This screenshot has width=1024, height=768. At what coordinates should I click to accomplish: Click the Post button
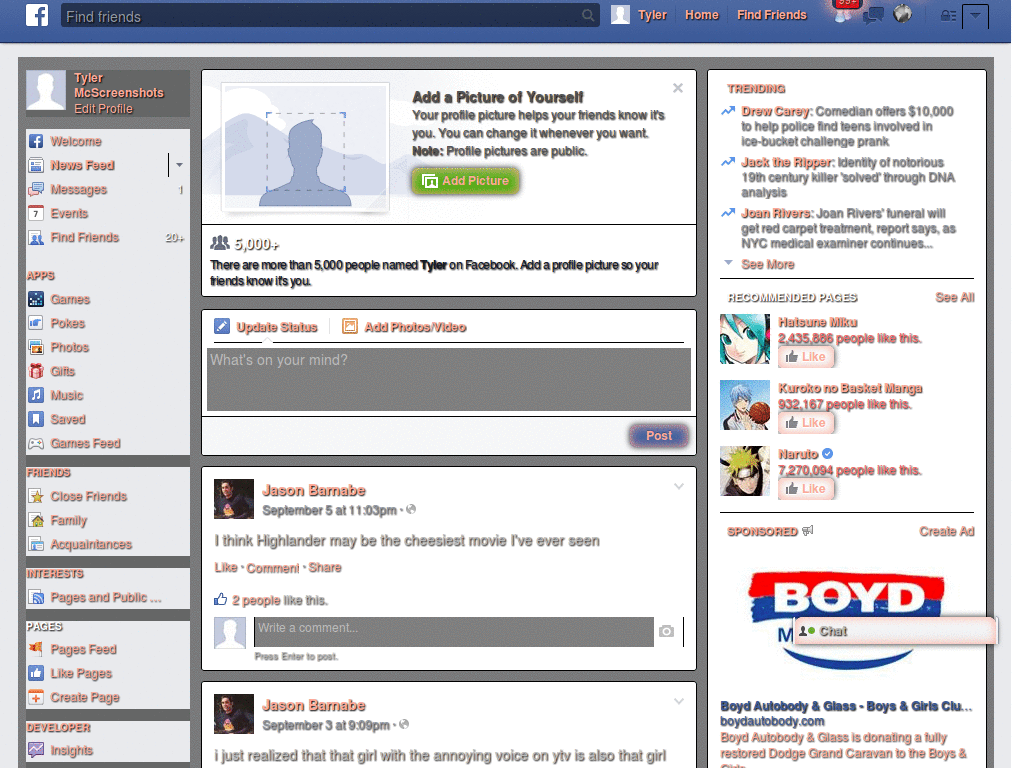659,436
